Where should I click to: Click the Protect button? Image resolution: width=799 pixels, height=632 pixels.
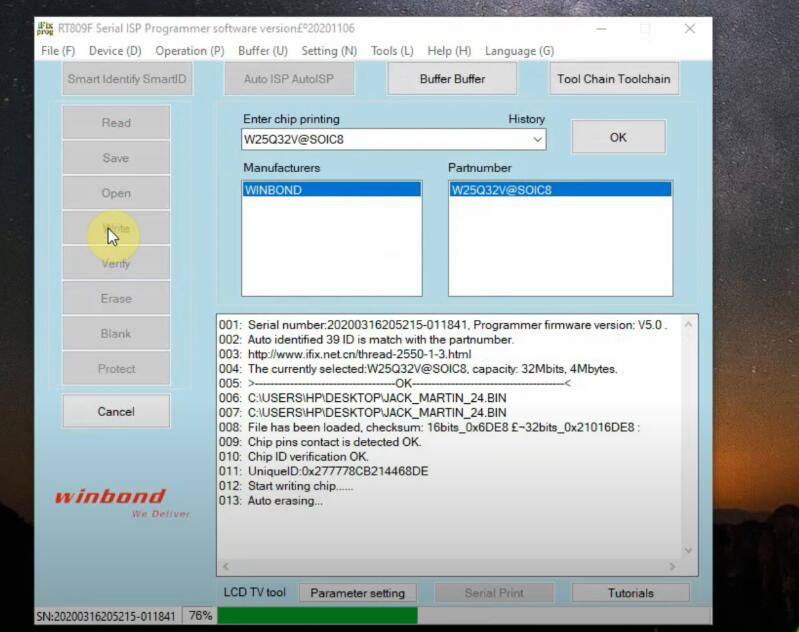click(x=116, y=369)
